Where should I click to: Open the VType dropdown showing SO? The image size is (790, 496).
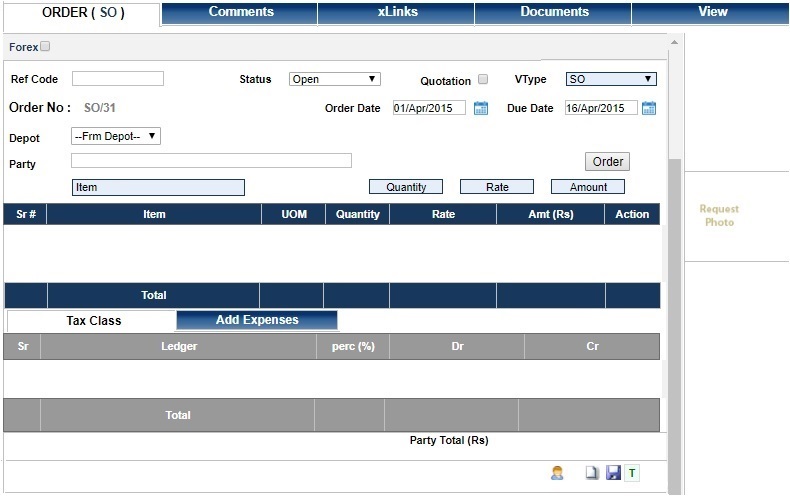click(x=611, y=79)
